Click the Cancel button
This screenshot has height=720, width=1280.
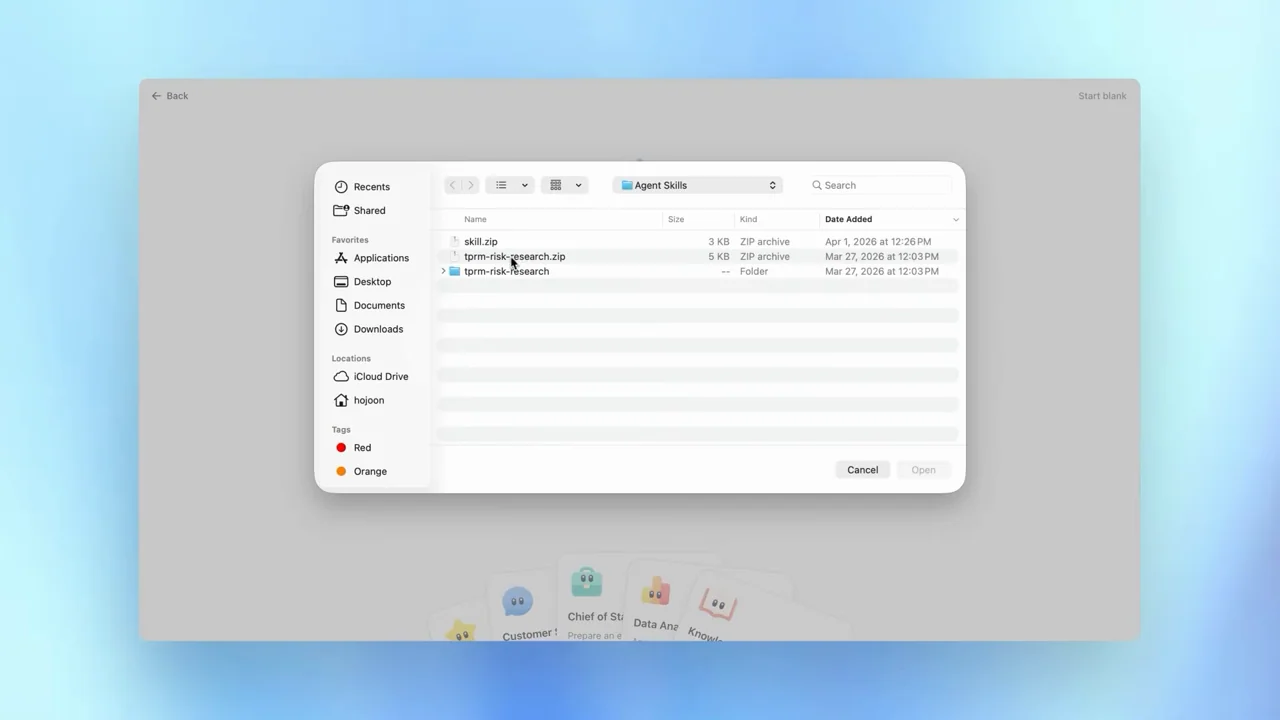click(x=862, y=470)
